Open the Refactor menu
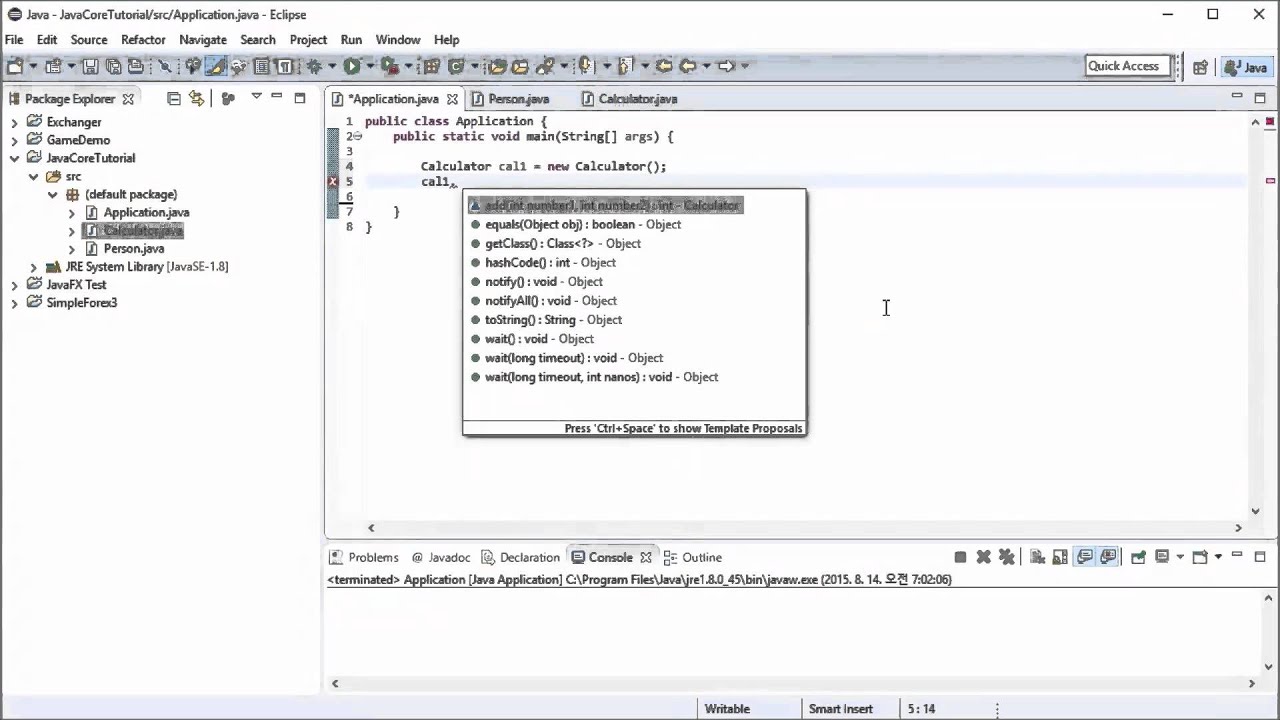The width and height of the screenshot is (1280, 720). coord(143,39)
